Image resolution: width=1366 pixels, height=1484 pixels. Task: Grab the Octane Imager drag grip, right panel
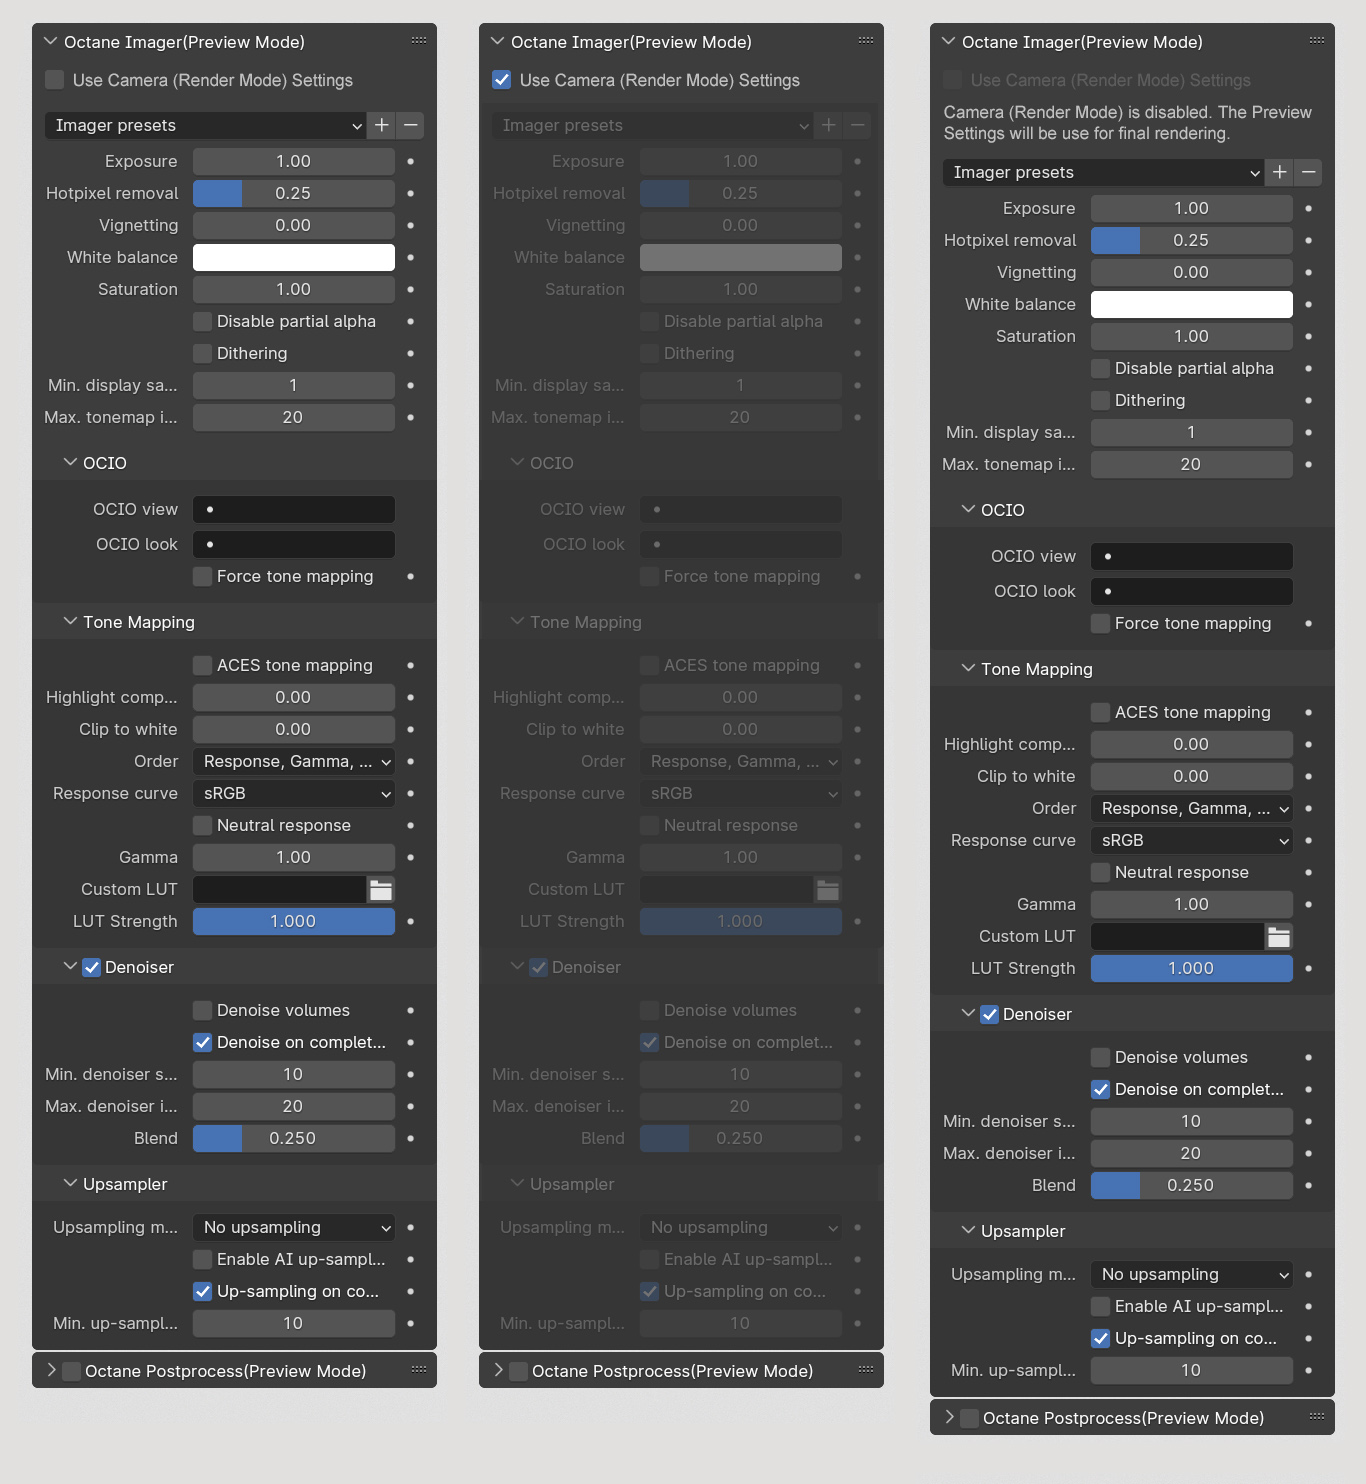coord(1317,41)
